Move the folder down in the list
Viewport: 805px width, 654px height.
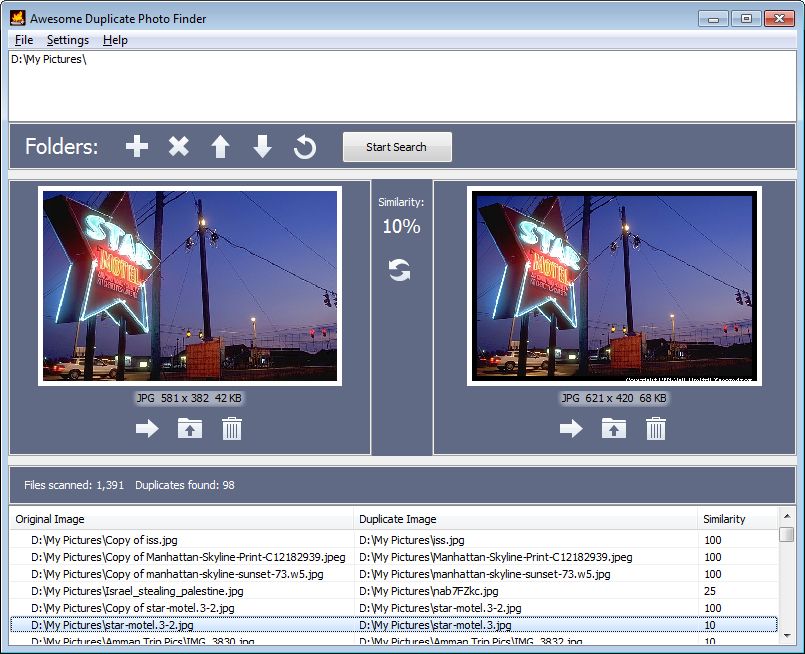(262, 146)
